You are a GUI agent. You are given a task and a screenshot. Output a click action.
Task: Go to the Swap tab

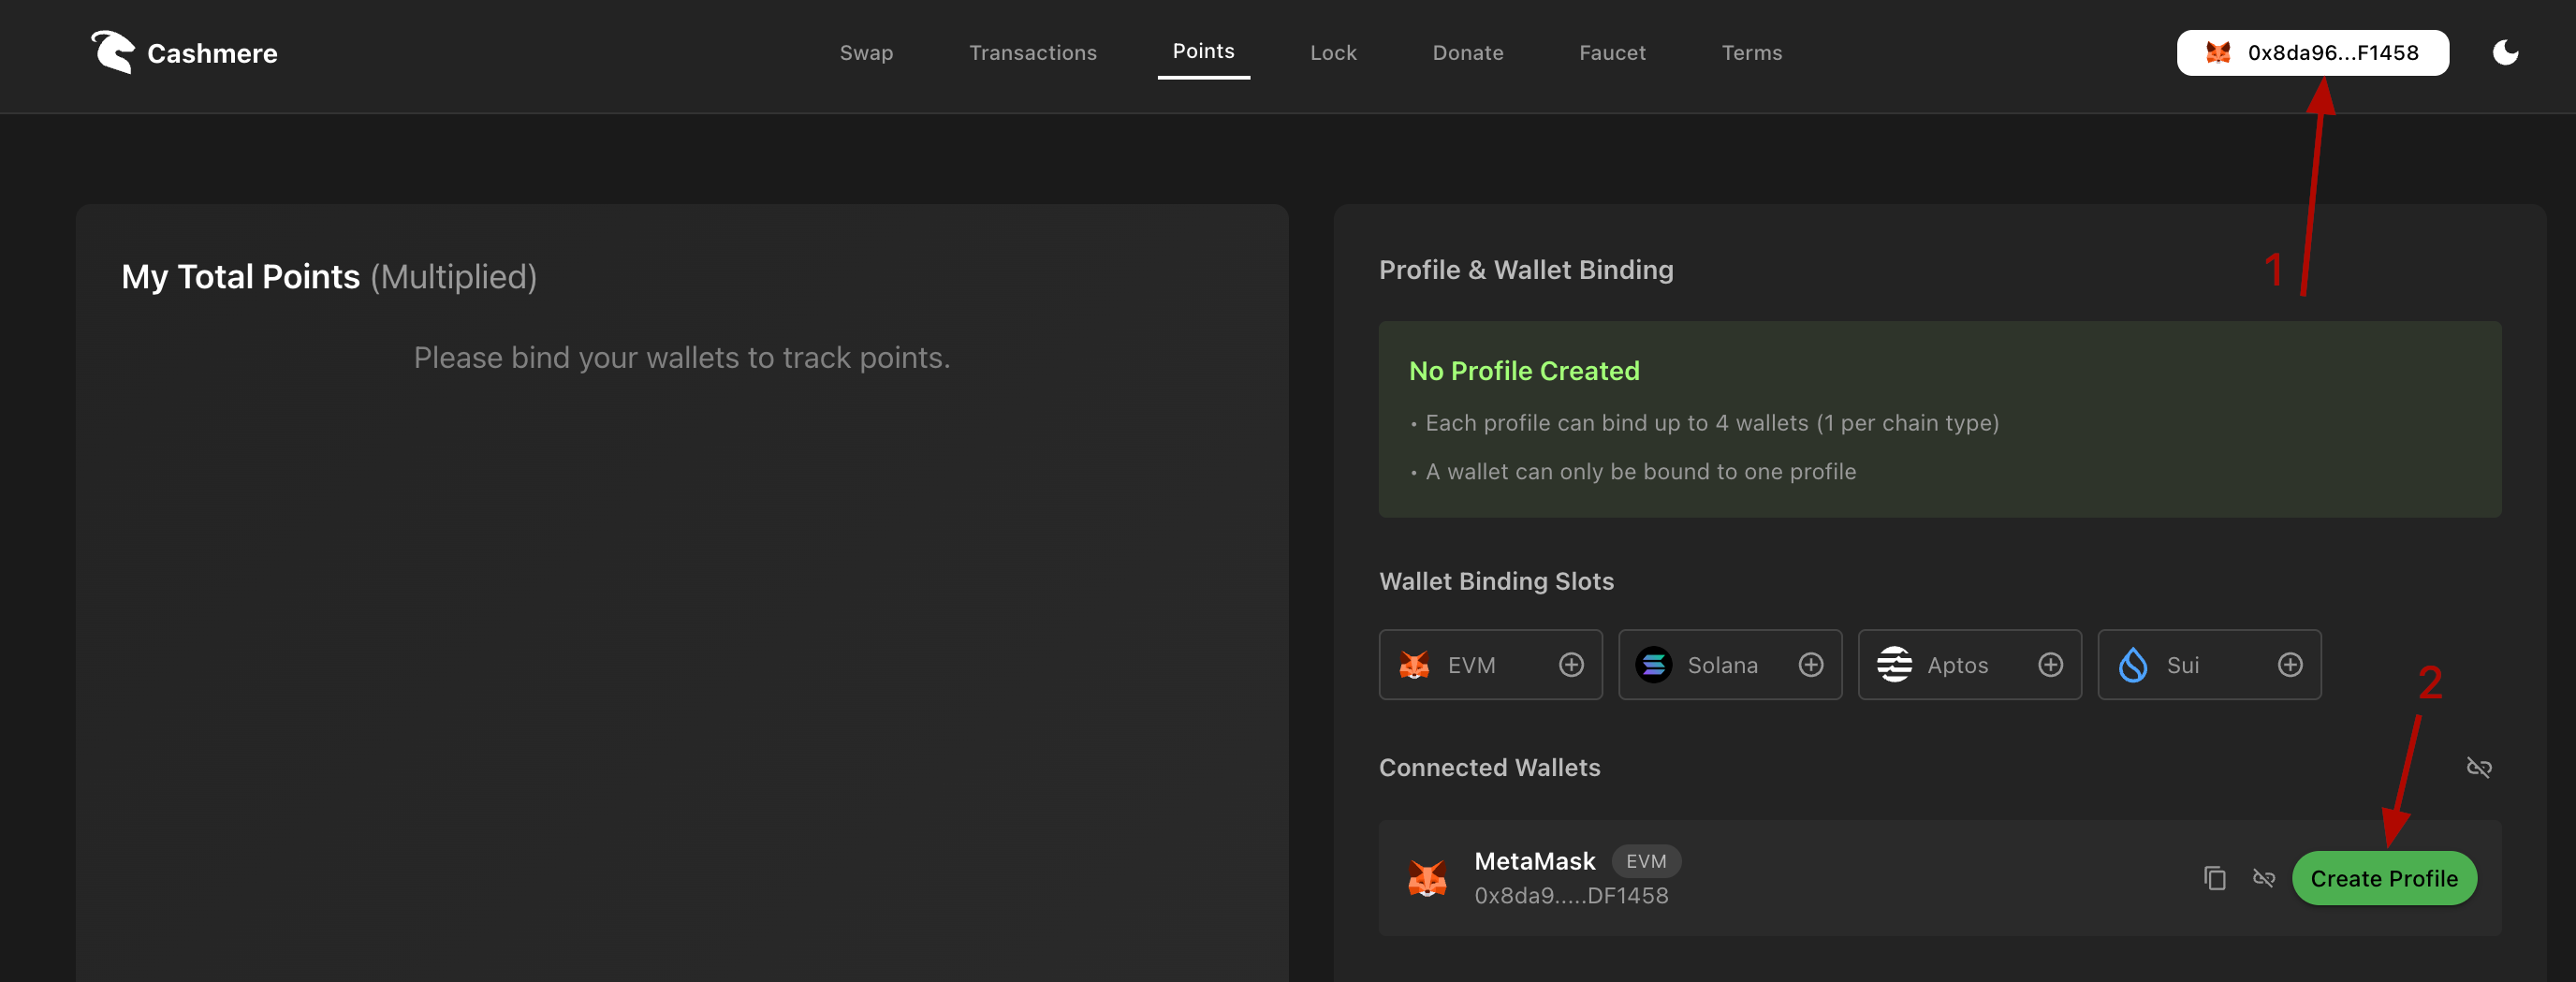pos(866,53)
